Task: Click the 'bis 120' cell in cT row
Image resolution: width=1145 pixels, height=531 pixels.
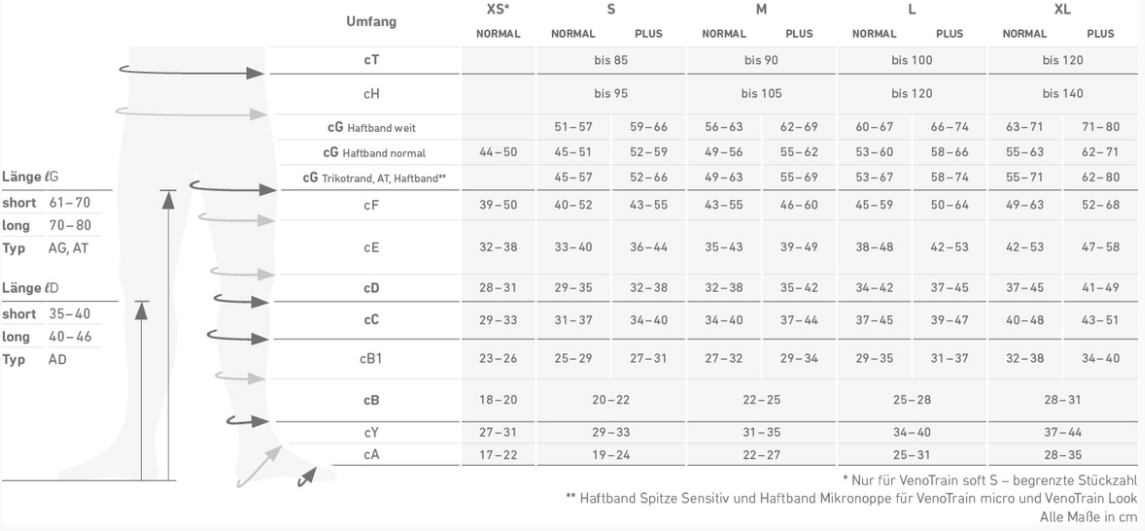Action: tap(1061, 60)
